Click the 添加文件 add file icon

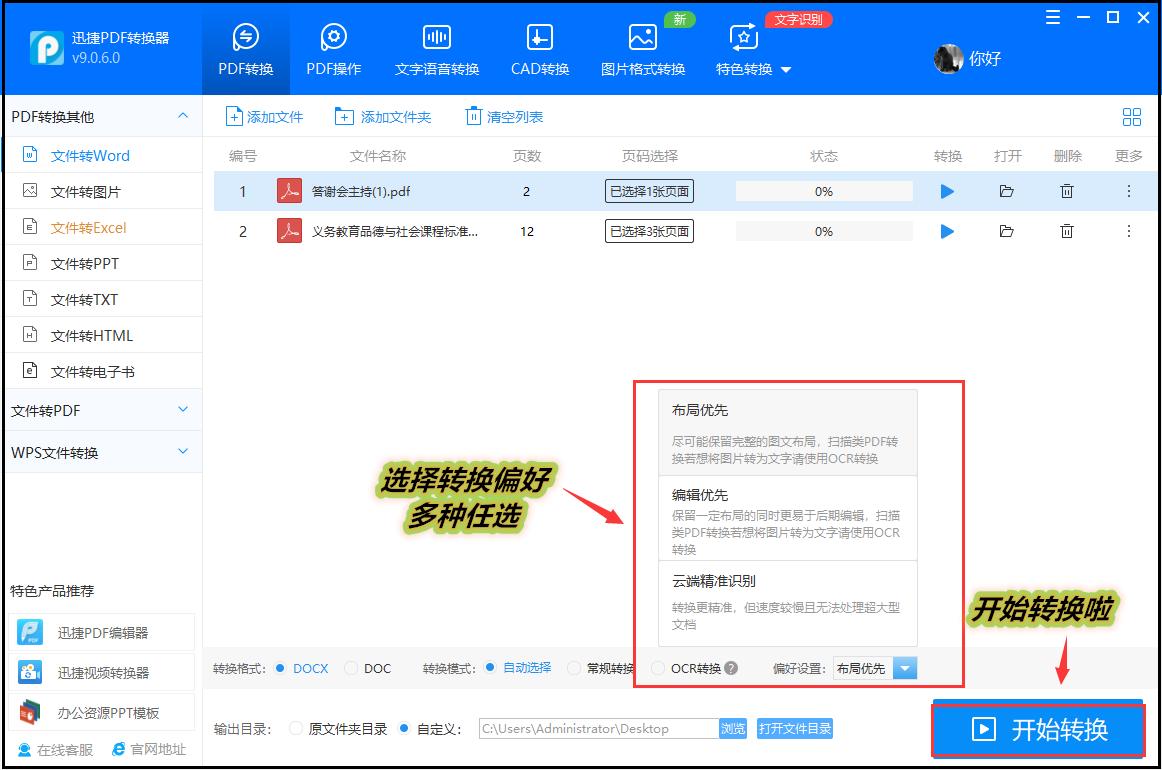coord(234,116)
